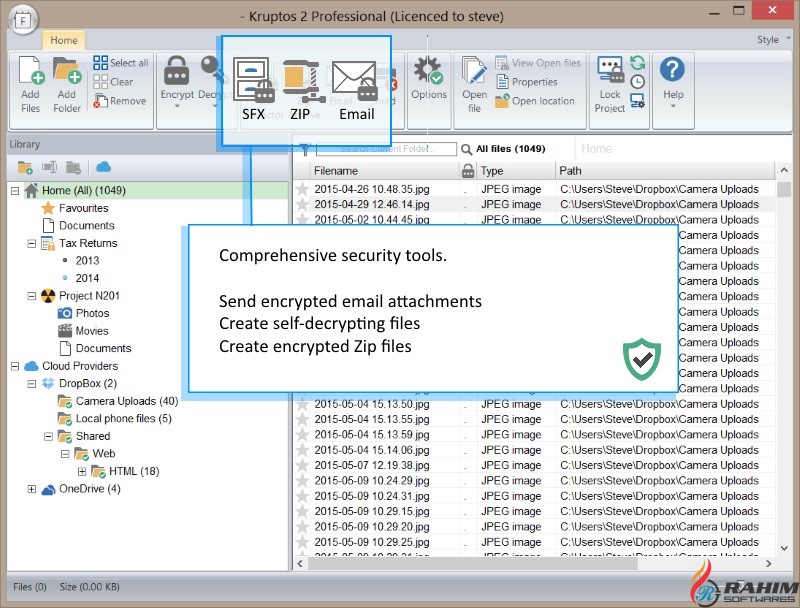This screenshot has height=608, width=800.
Task: Open the Style menu
Action: click(x=769, y=41)
